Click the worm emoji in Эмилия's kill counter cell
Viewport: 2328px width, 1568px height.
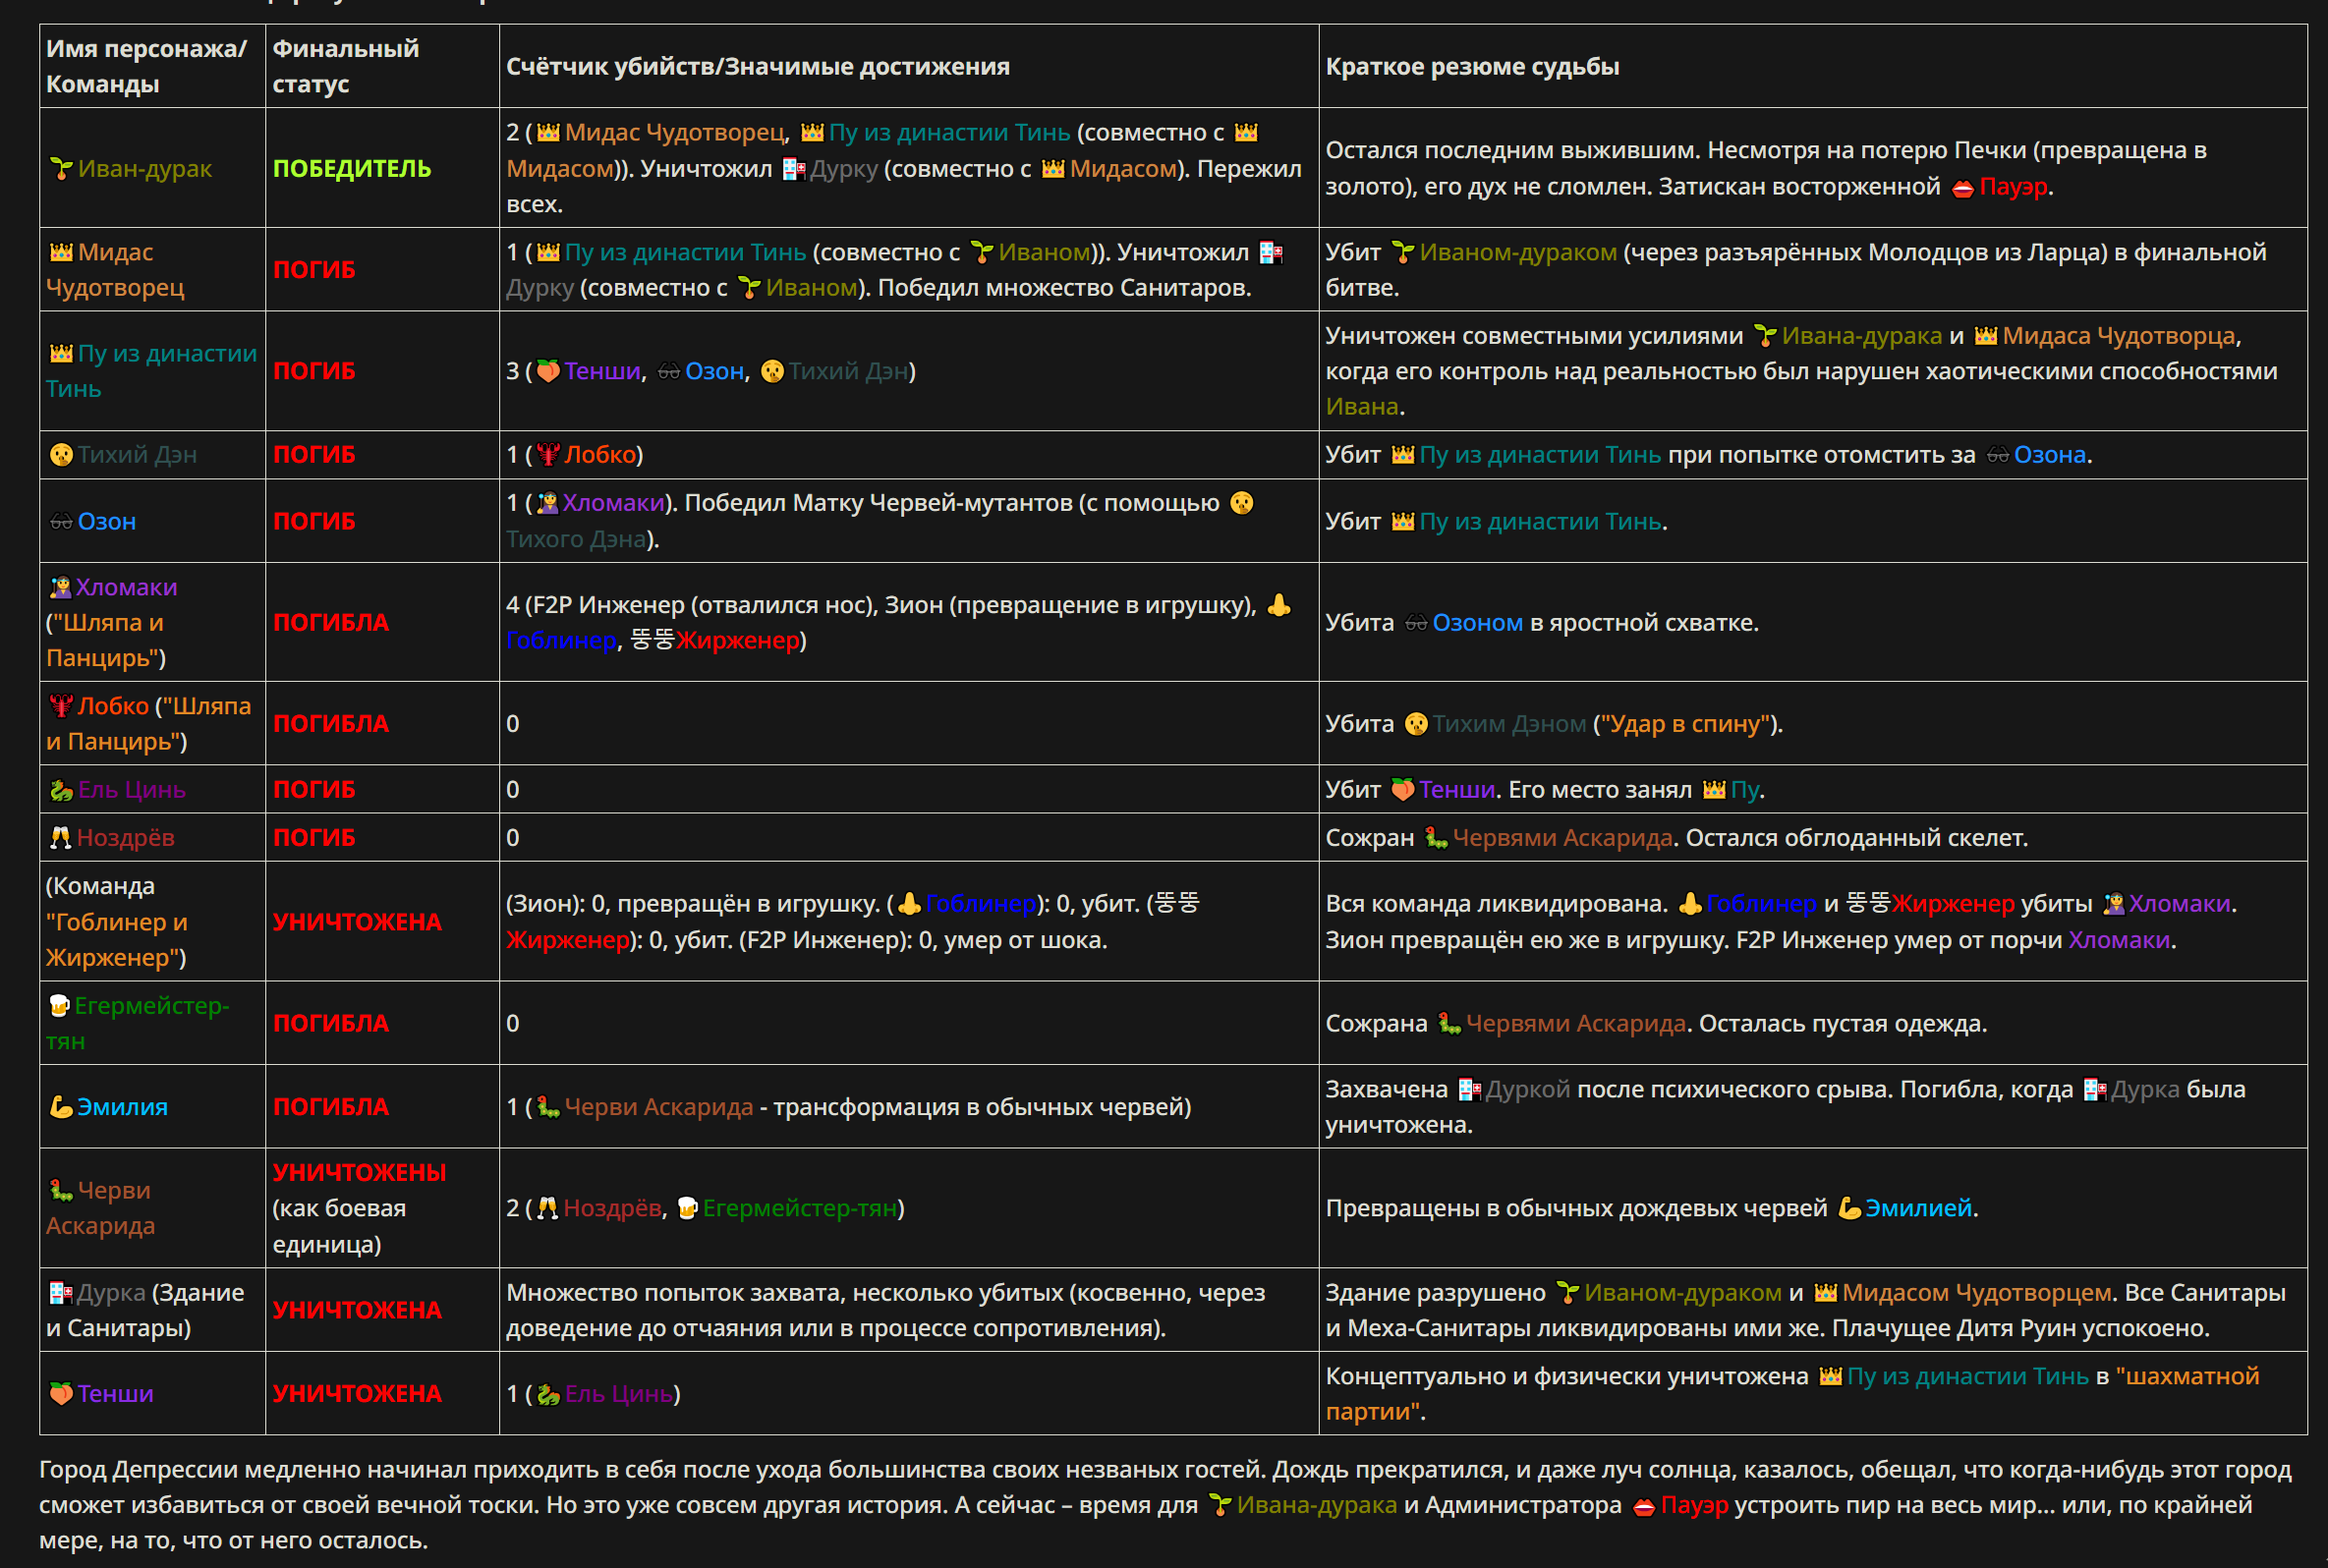548,1107
